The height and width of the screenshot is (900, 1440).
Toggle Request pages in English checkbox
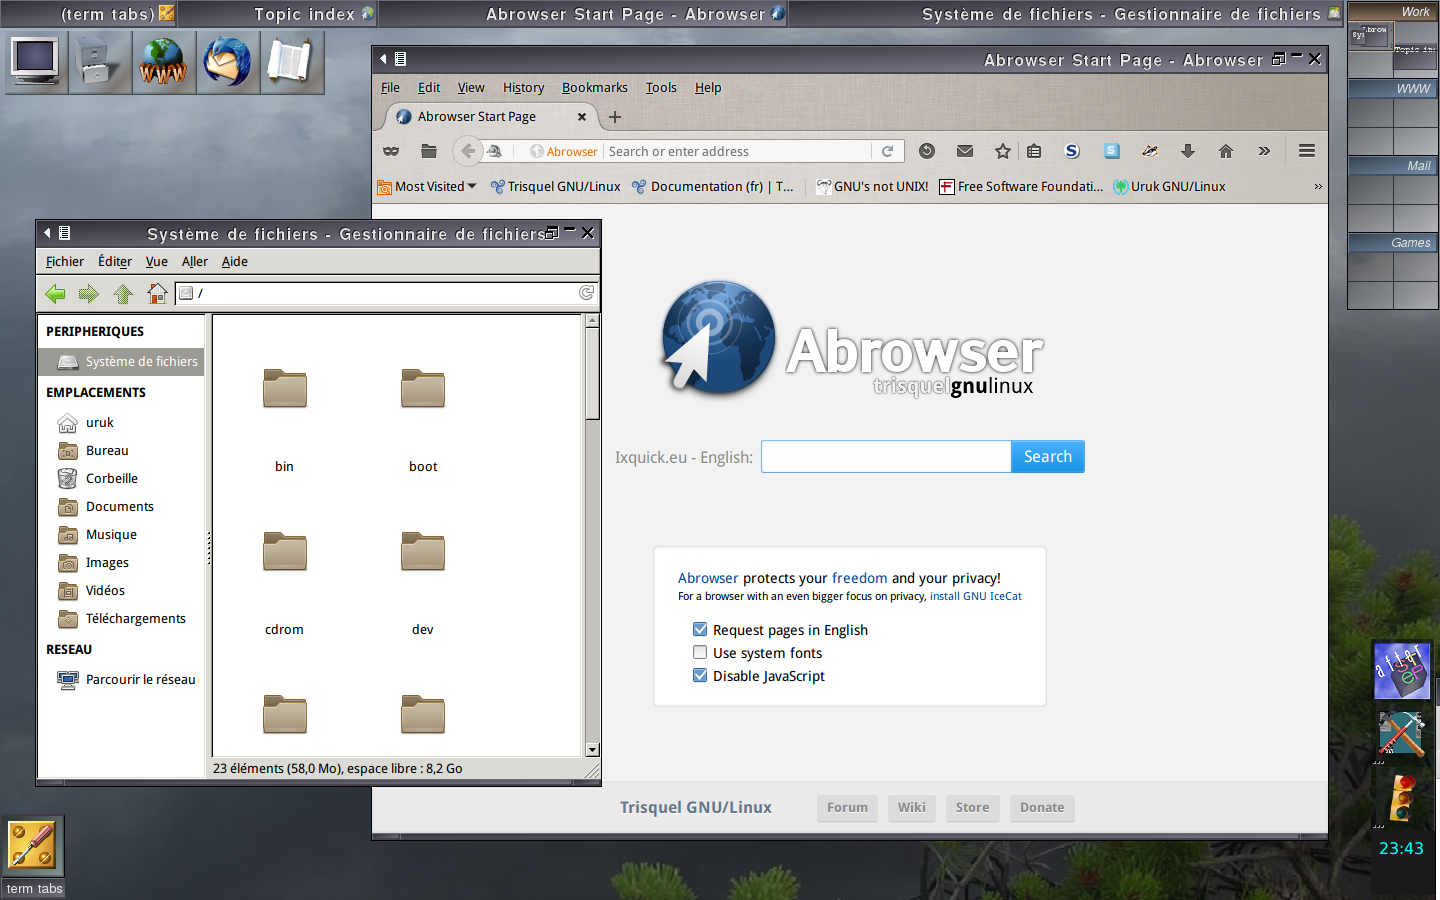pos(700,630)
